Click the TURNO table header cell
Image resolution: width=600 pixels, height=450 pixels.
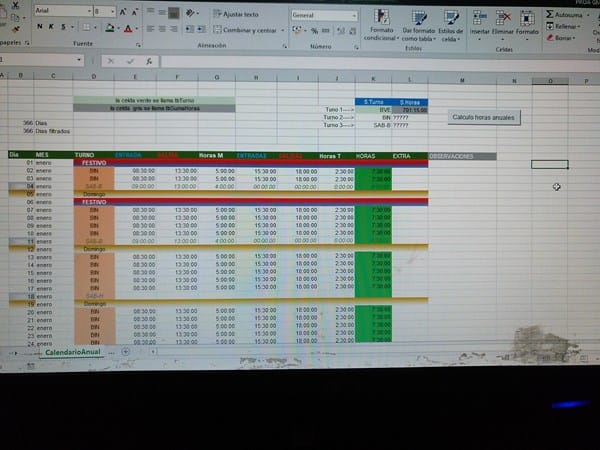(94, 155)
